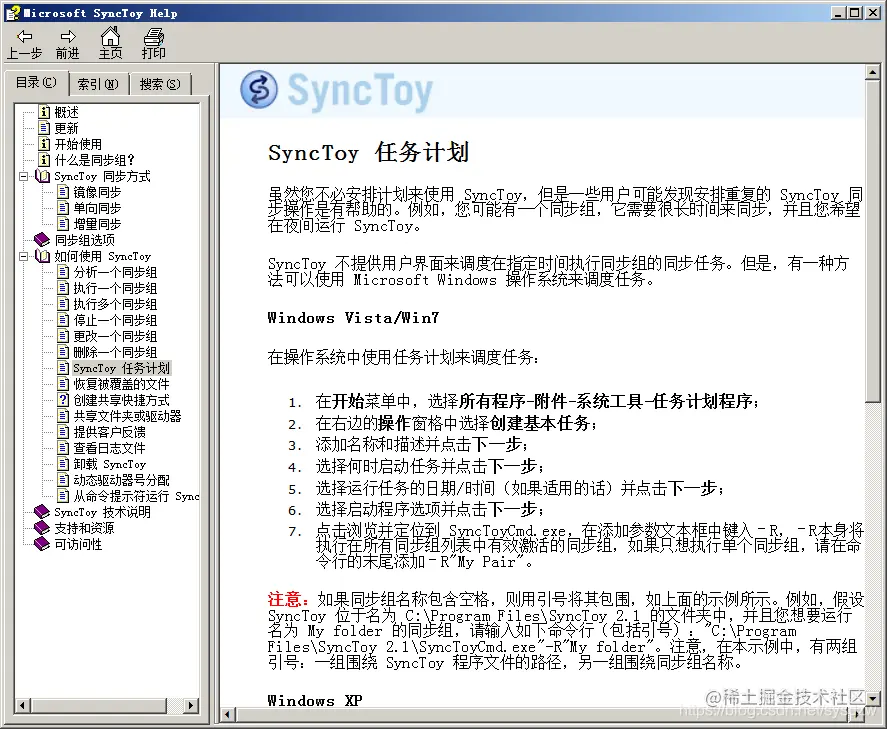This screenshot has width=887, height=729.
Task: Open 查看日志文件 topic
Action: coord(109,448)
